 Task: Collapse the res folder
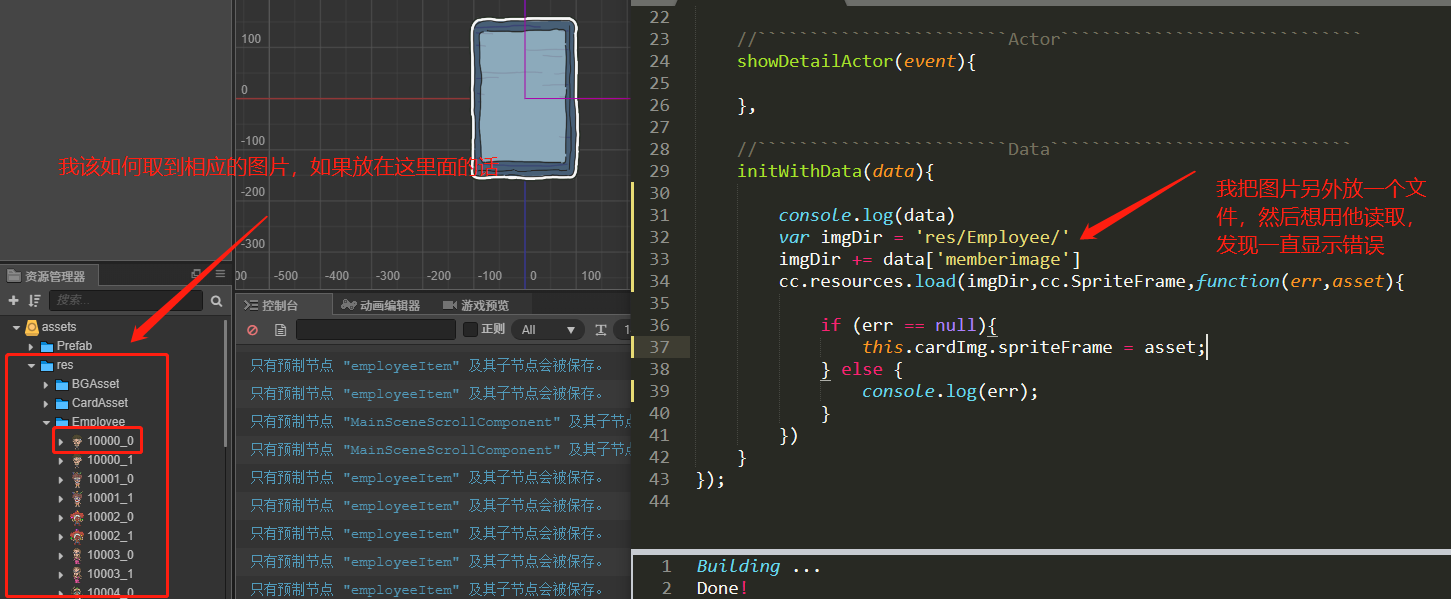coord(31,365)
